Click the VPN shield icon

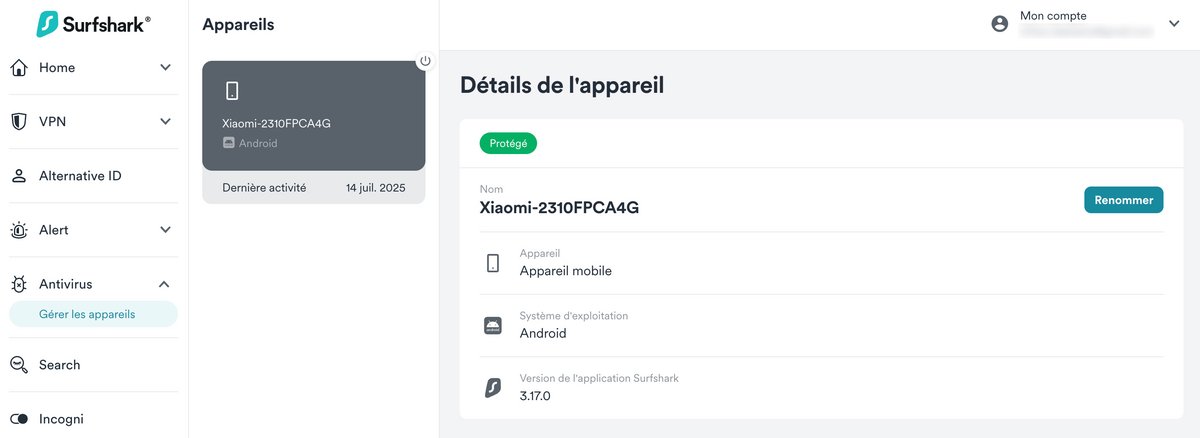(19, 122)
